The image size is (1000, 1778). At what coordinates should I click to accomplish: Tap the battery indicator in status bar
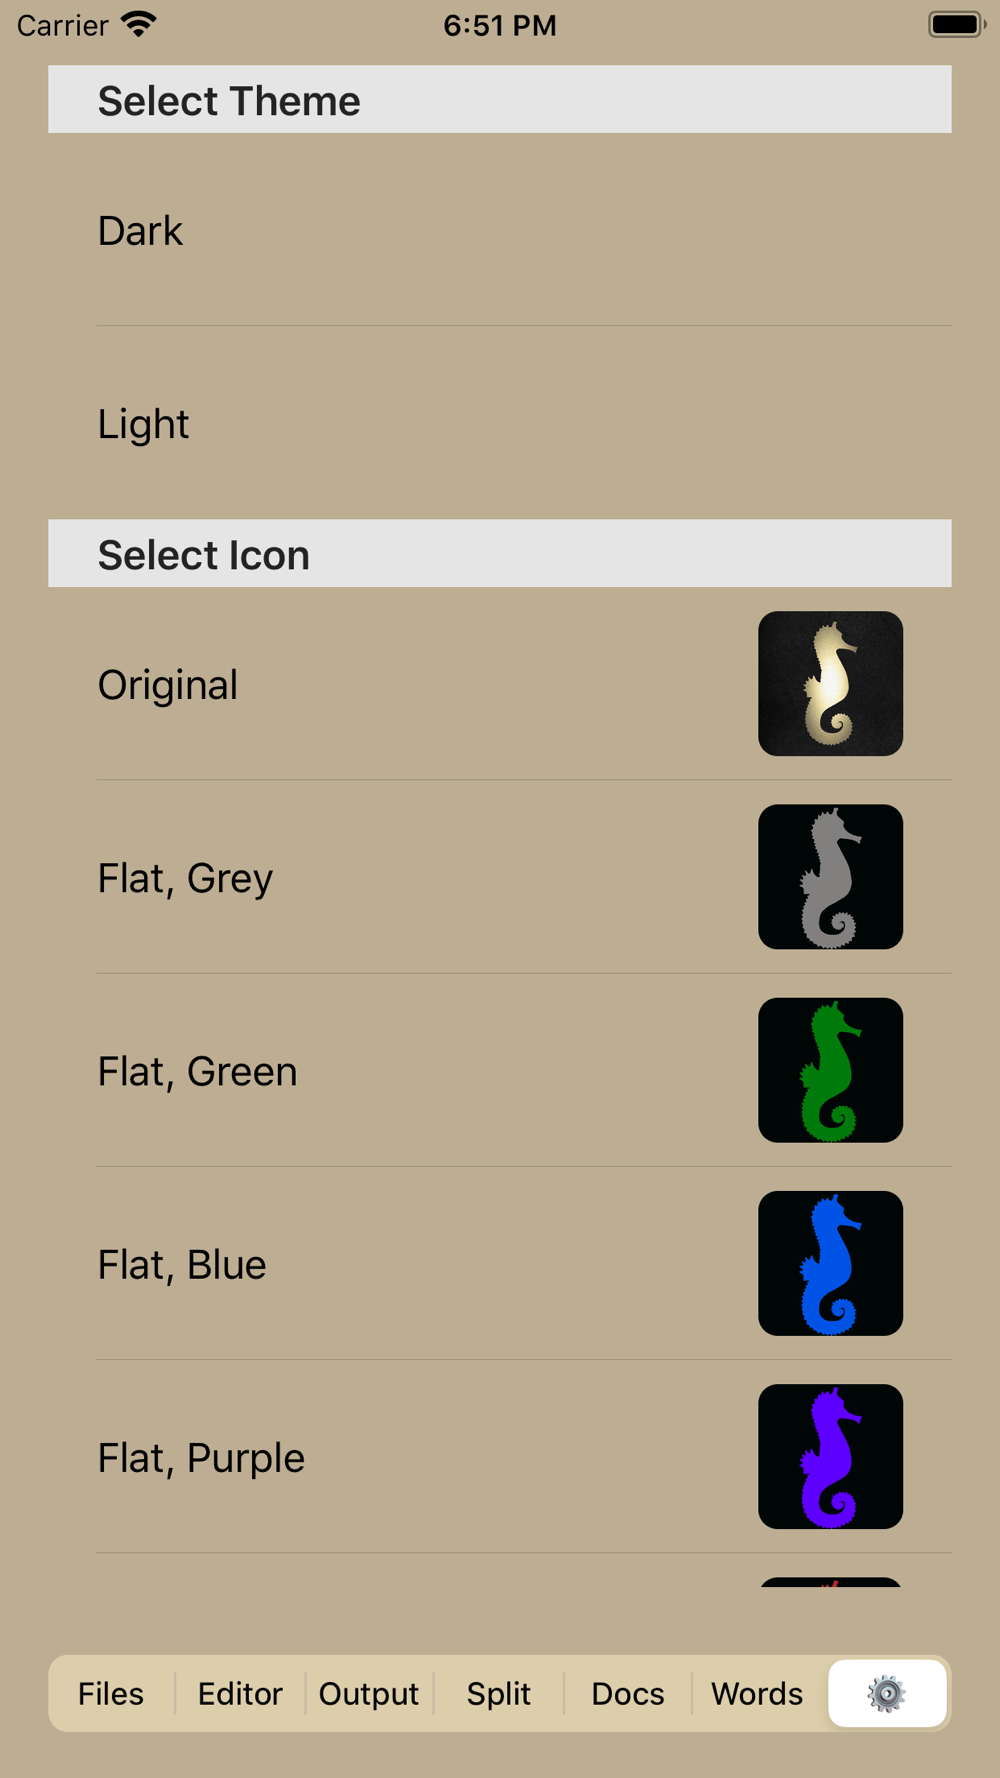tap(957, 24)
